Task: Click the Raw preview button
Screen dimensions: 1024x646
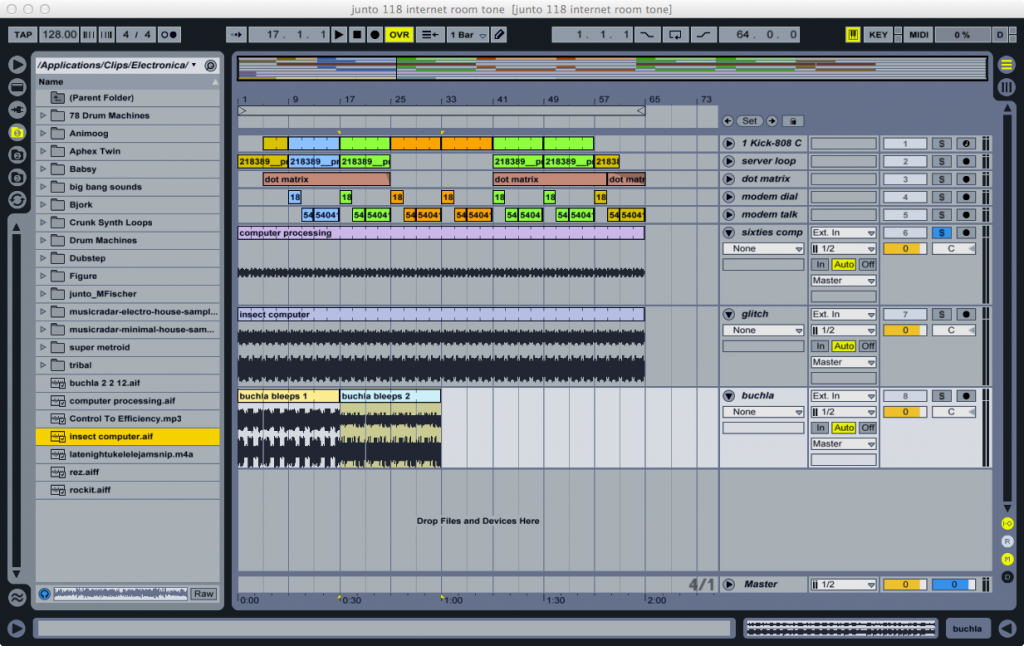Action: [203, 594]
